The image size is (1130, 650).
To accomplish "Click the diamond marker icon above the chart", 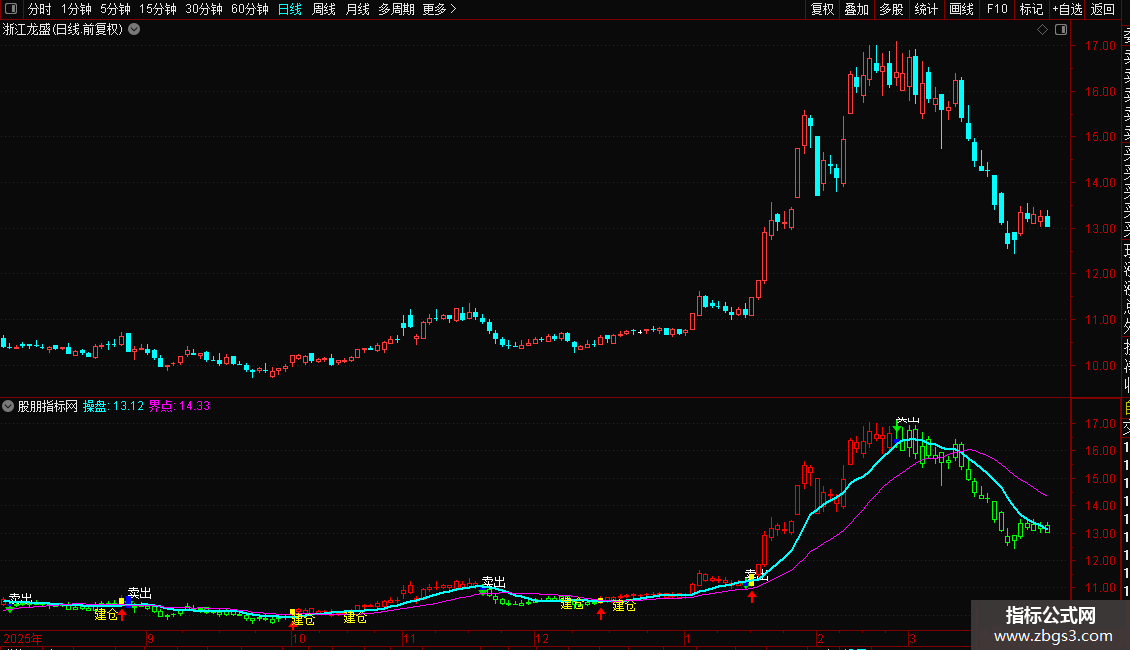I will [x=1042, y=30].
